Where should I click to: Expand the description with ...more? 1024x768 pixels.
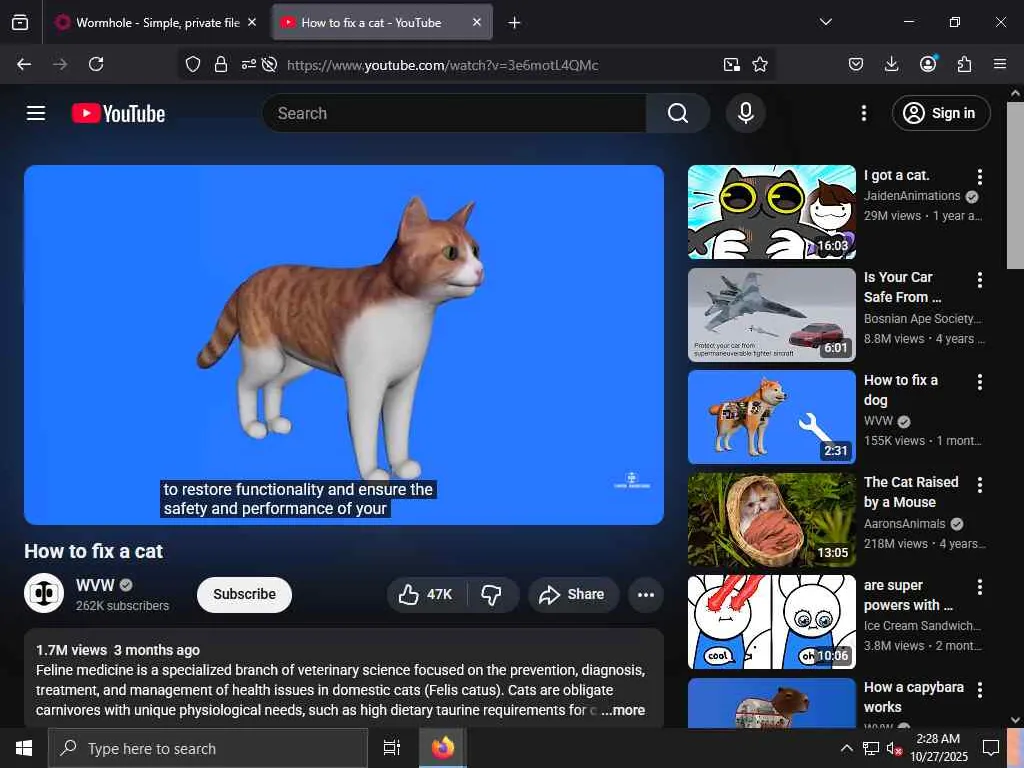623,710
